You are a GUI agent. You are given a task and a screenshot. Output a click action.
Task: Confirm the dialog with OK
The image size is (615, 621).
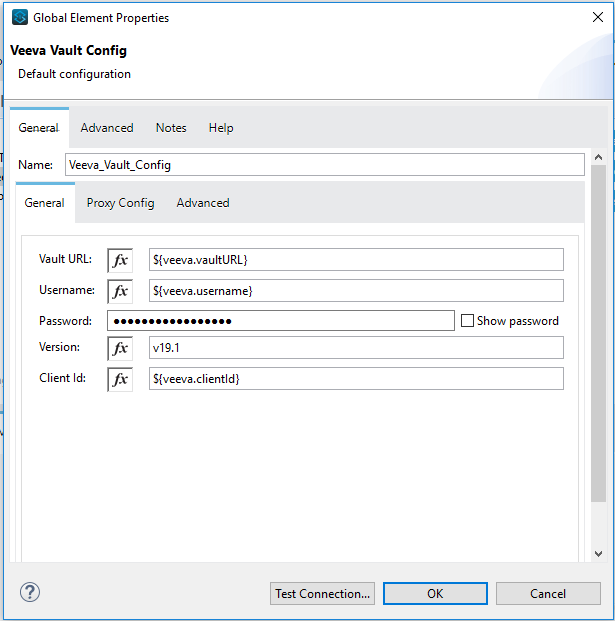click(x=435, y=593)
